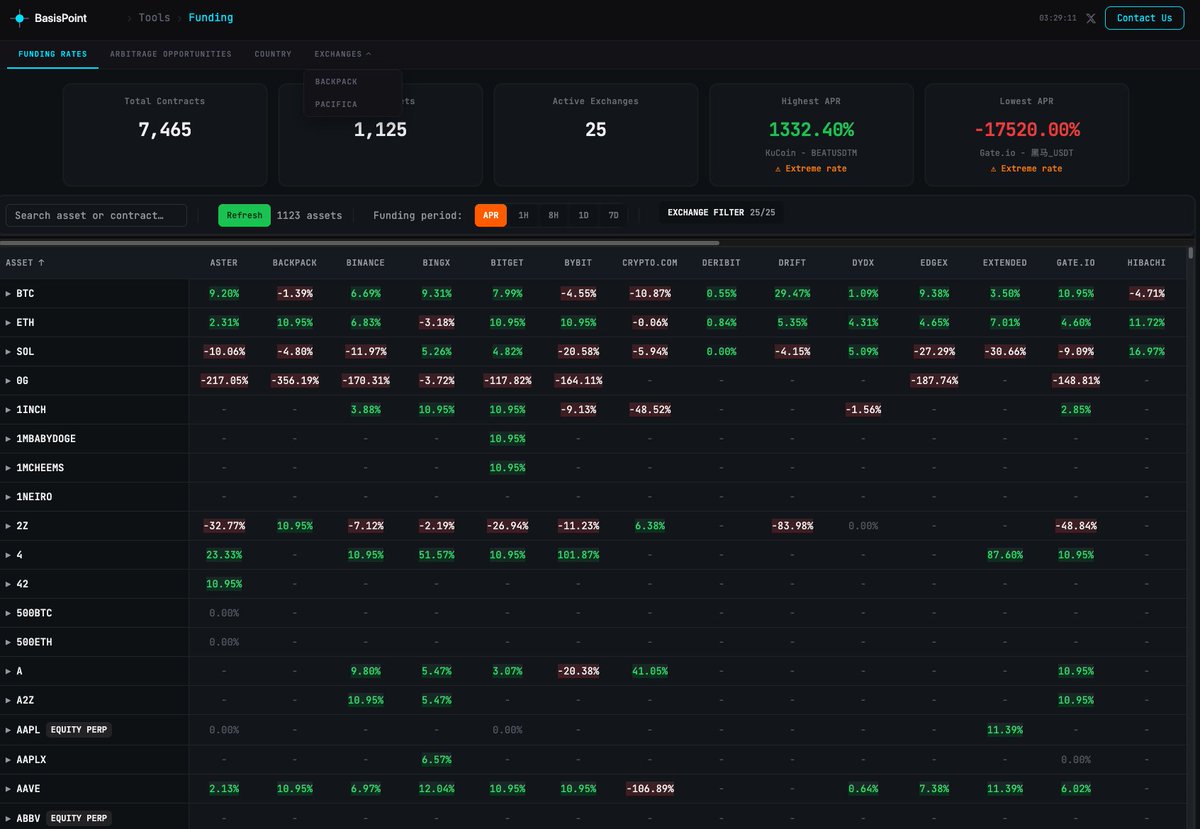Click 1INCH Crypto.com rate -48.52%
The height and width of the screenshot is (829, 1200).
point(649,409)
